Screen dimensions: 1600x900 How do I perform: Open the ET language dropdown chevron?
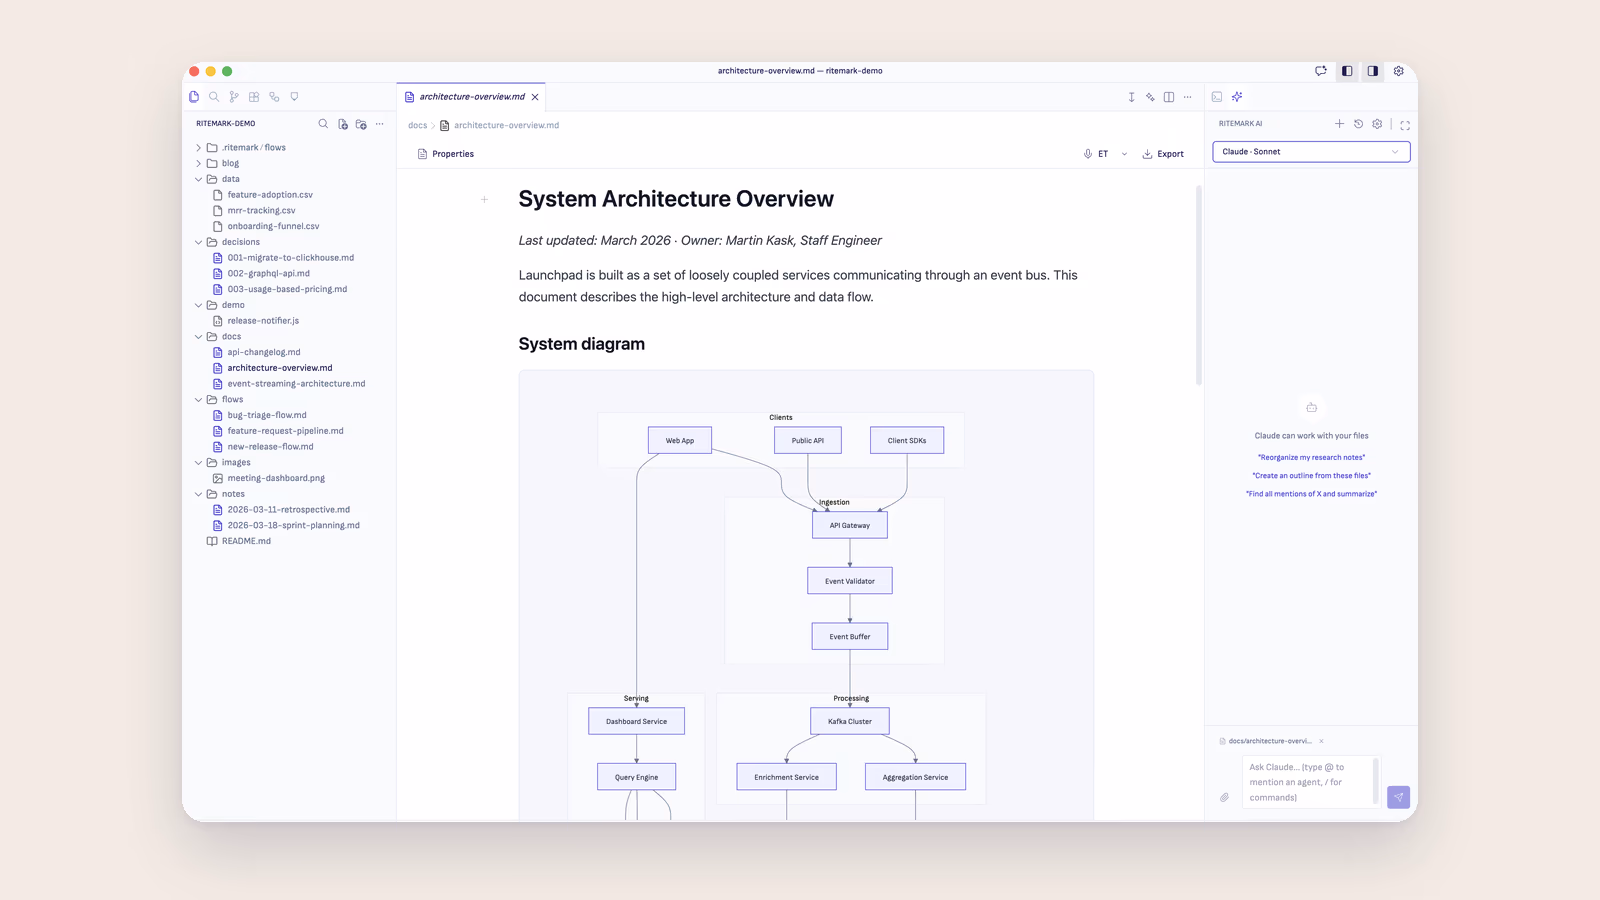click(x=1124, y=154)
